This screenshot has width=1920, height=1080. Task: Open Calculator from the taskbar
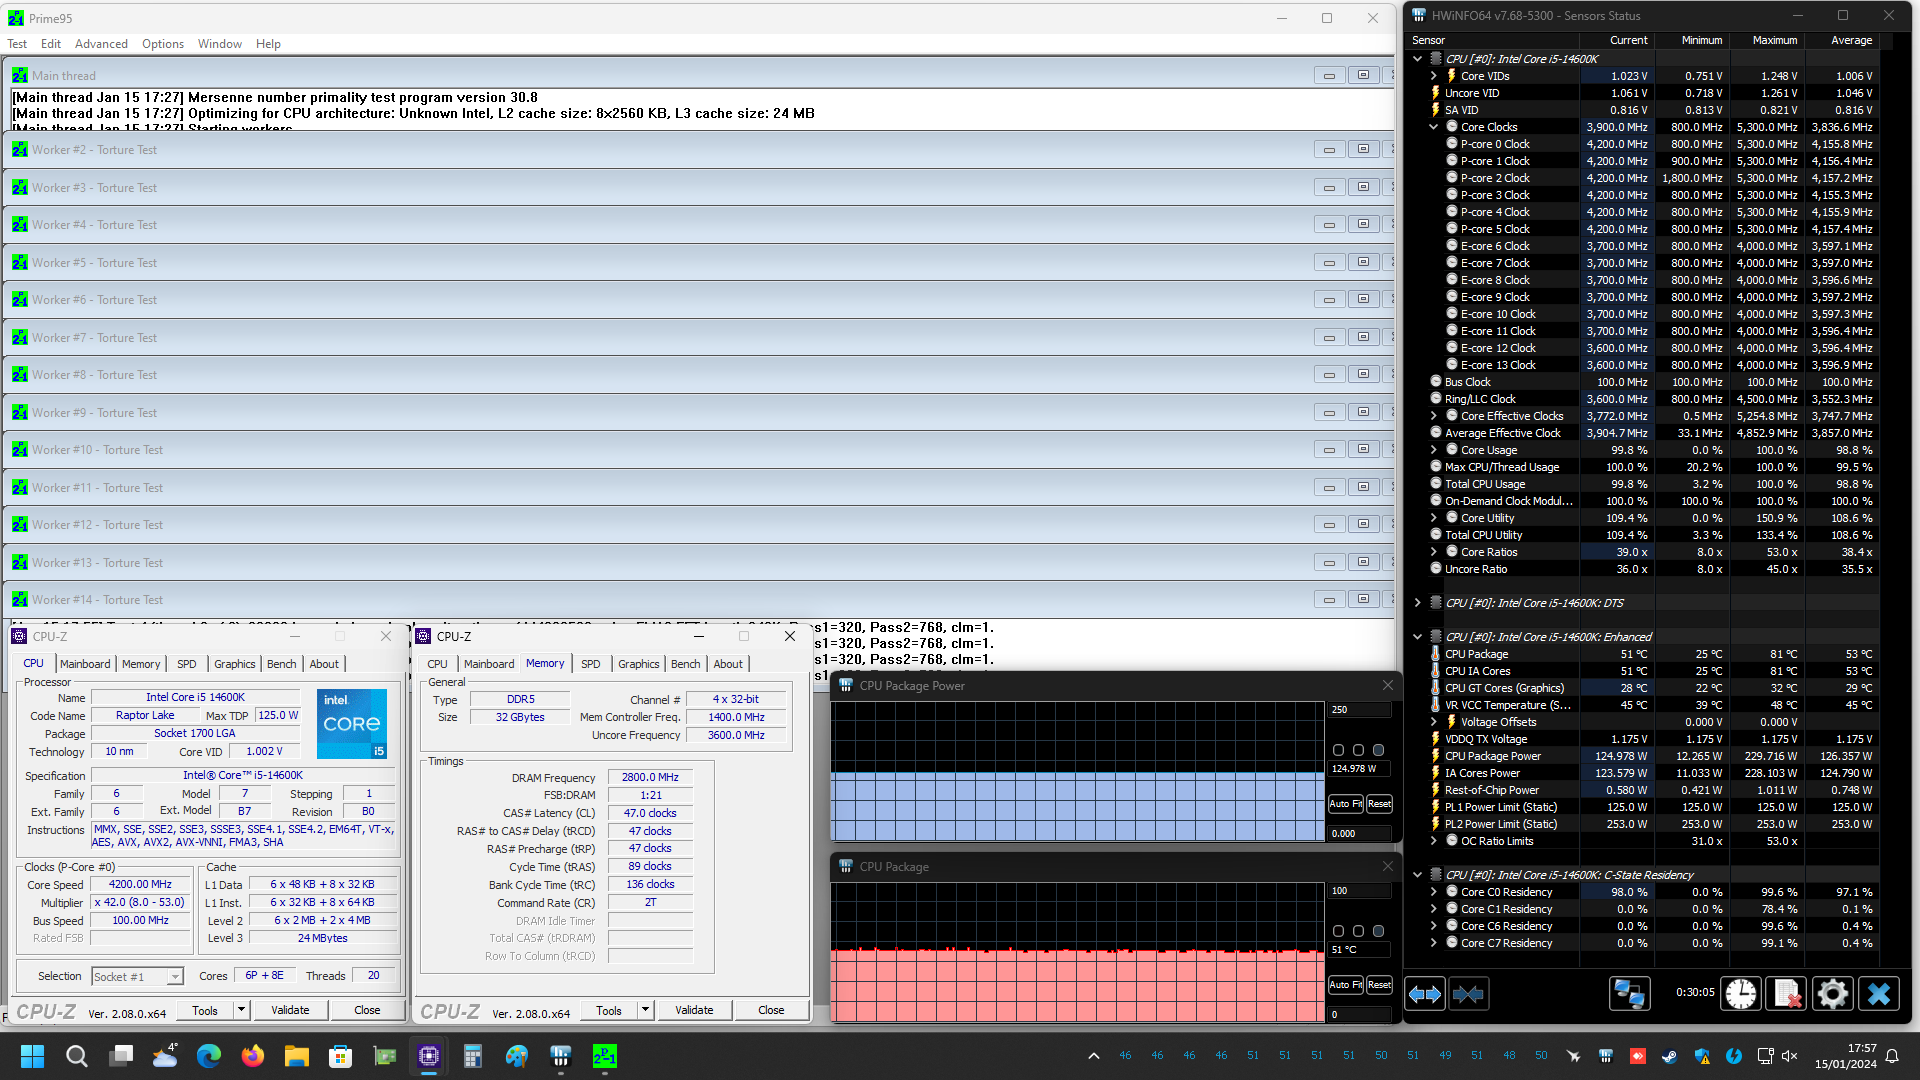tap(473, 1056)
